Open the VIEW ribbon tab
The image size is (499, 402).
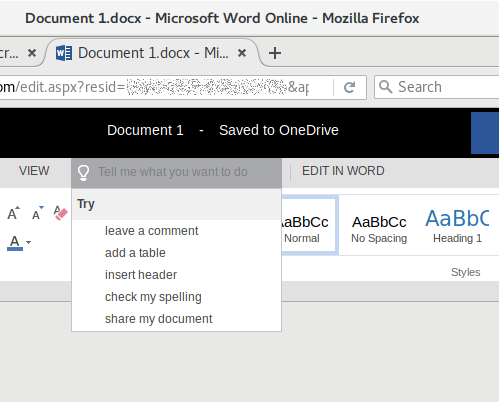coord(34,171)
